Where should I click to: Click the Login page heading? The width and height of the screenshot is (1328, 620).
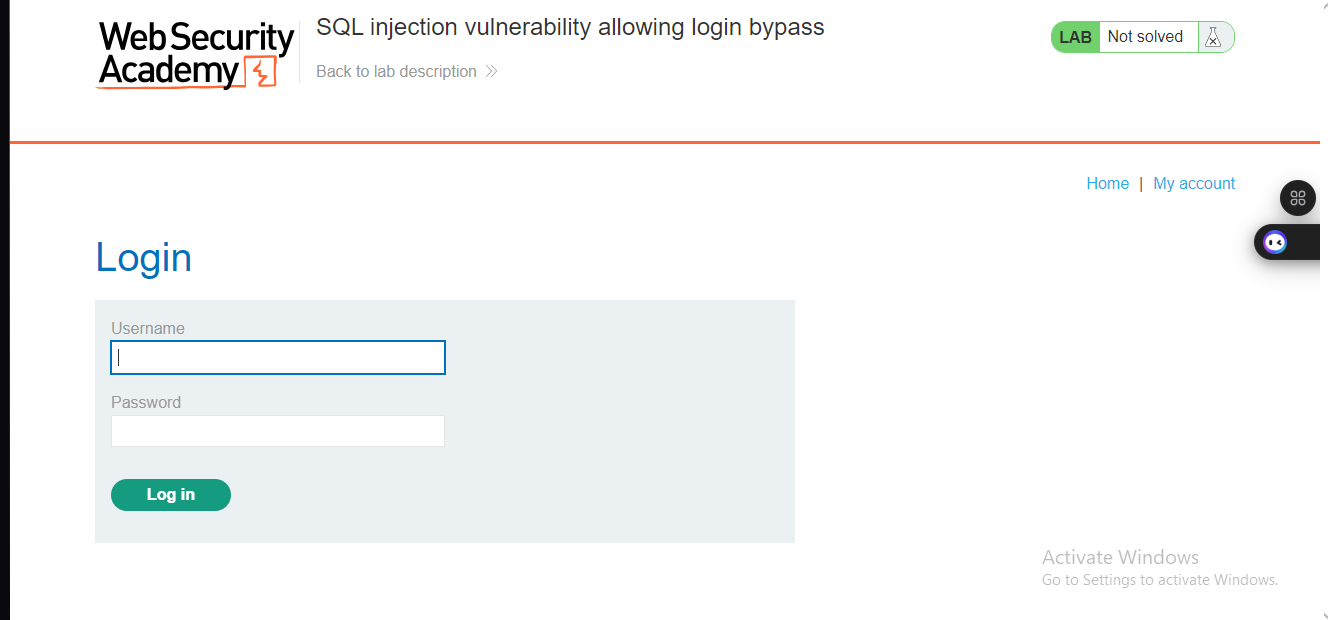[x=143, y=258]
